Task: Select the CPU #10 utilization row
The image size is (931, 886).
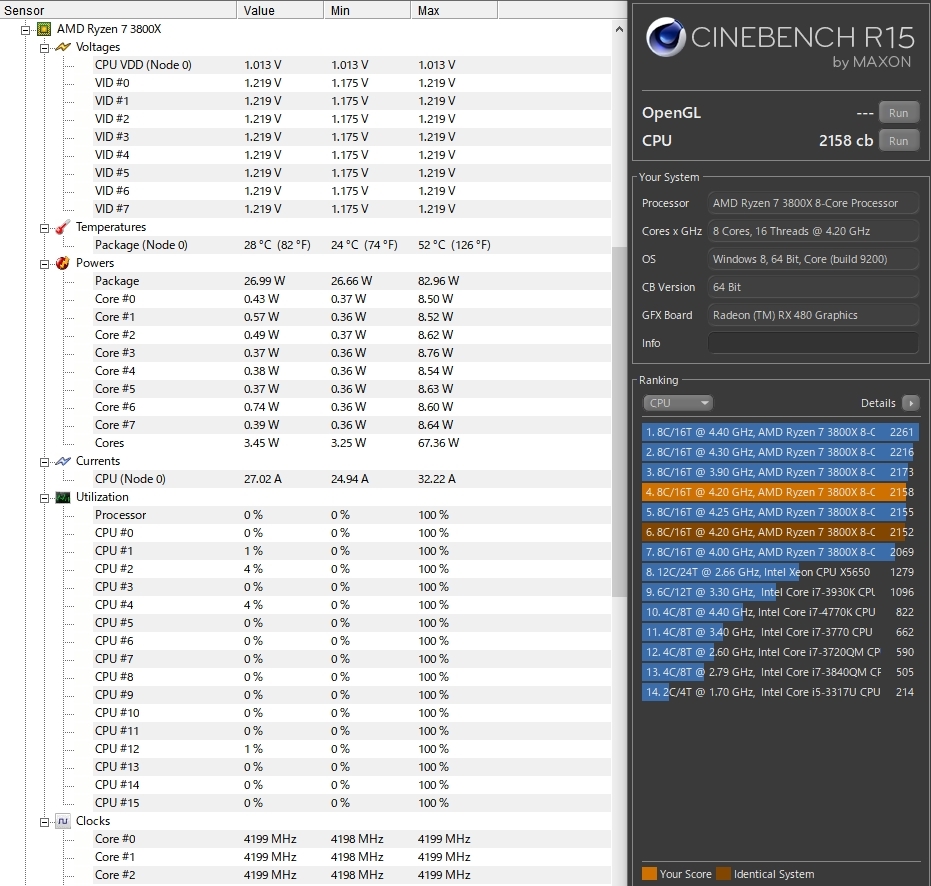Action: coord(352,713)
